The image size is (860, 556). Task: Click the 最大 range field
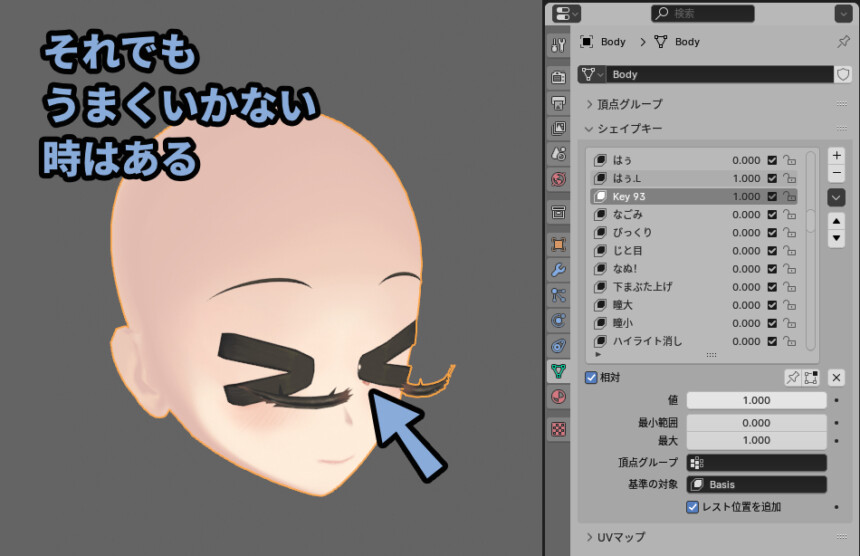click(756, 440)
